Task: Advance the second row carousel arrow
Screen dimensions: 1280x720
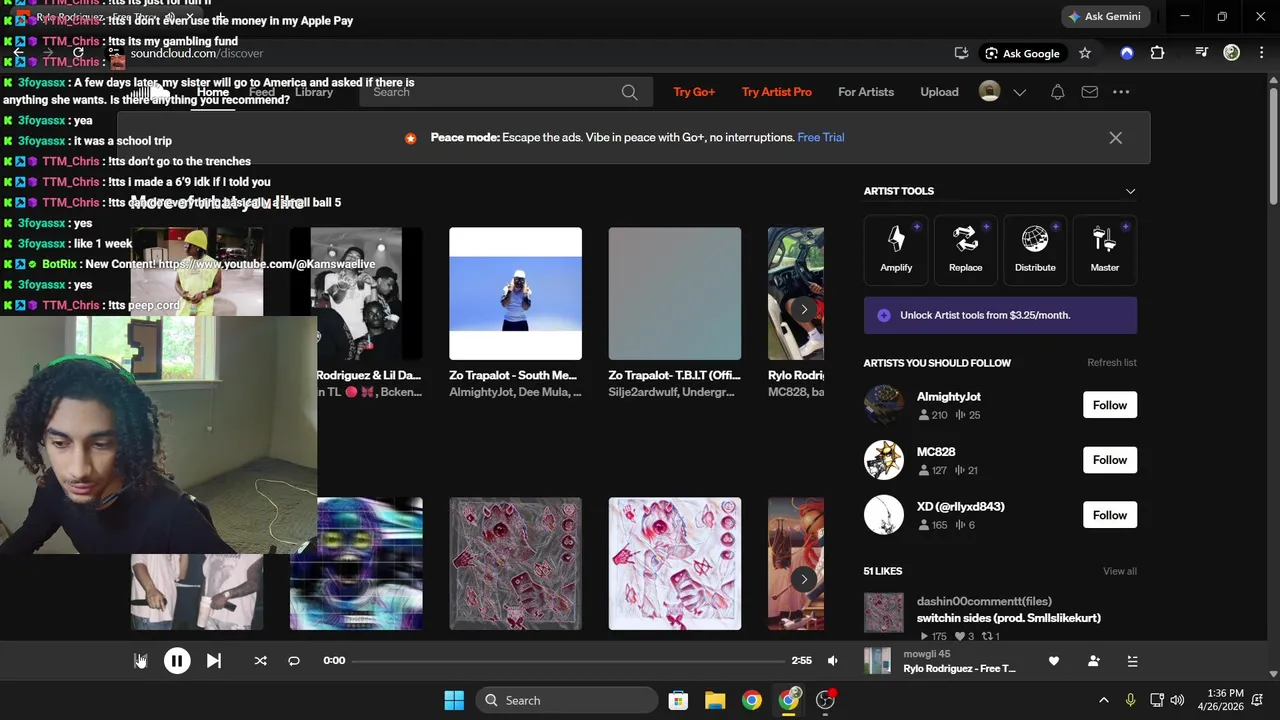Action: [804, 579]
